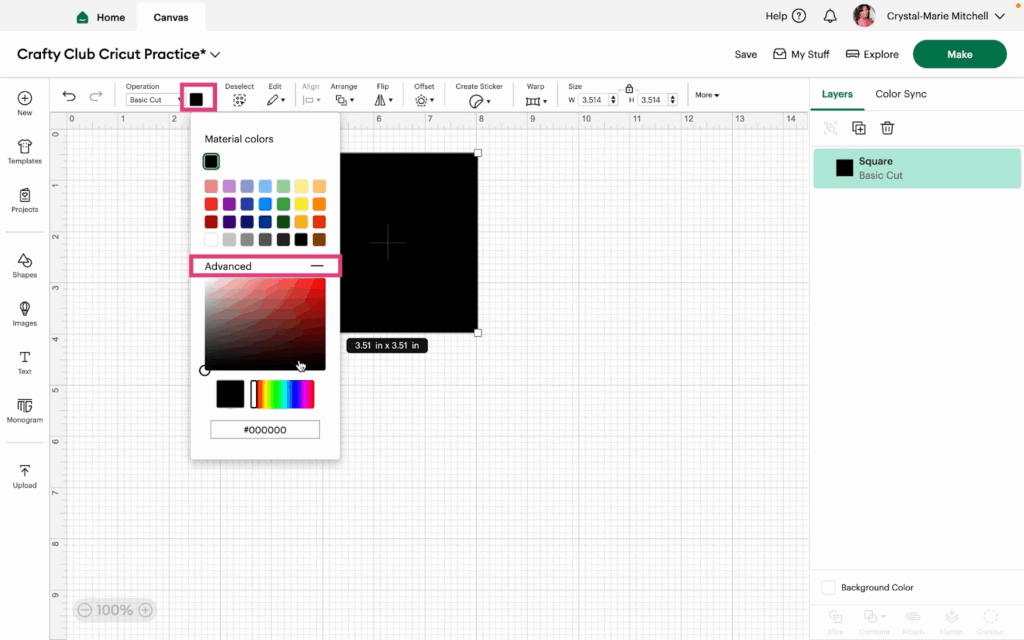Image resolution: width=1024 pixels, height=640 pixels.
Task: Click the user profile avatar
Action: coord(864,16)
